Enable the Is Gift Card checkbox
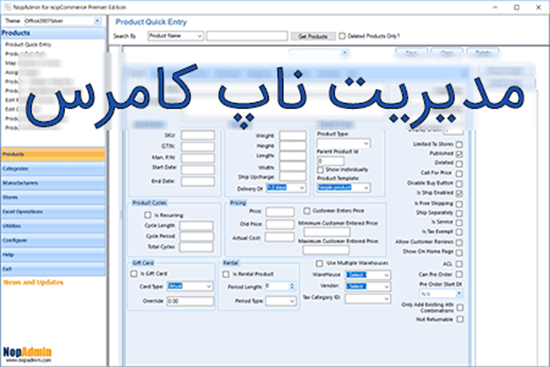The image size is (550, 367). click(x=134, y=274)
